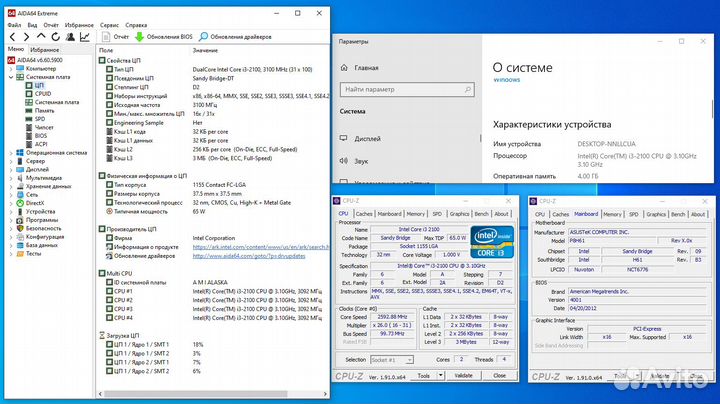Select the Безопасность tree node
Image resolution: width=720 pixels, height=404 pixels.
point(44,228)
